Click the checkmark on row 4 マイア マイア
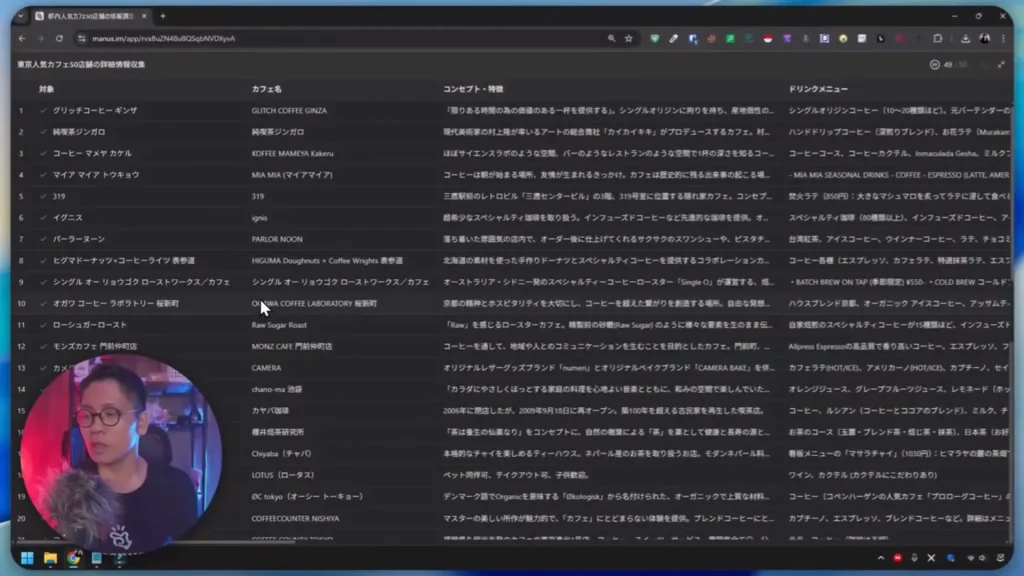 [x=43, y=175]
